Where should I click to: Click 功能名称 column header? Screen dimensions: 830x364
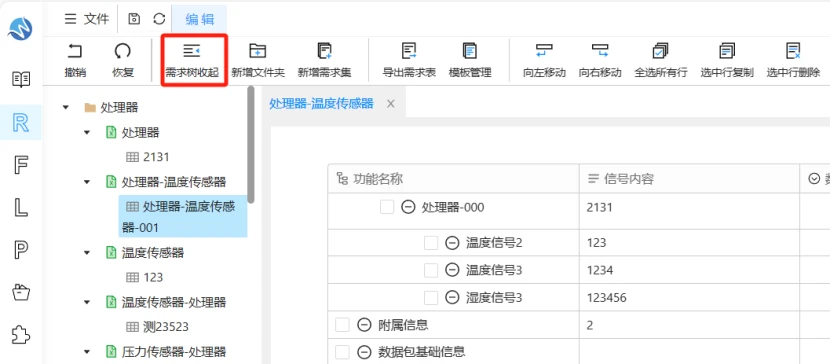453,179
